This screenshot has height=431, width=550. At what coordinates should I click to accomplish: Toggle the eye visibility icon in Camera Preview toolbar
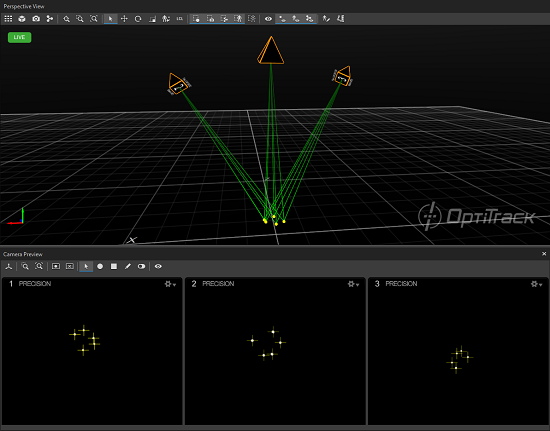[158, 267]
